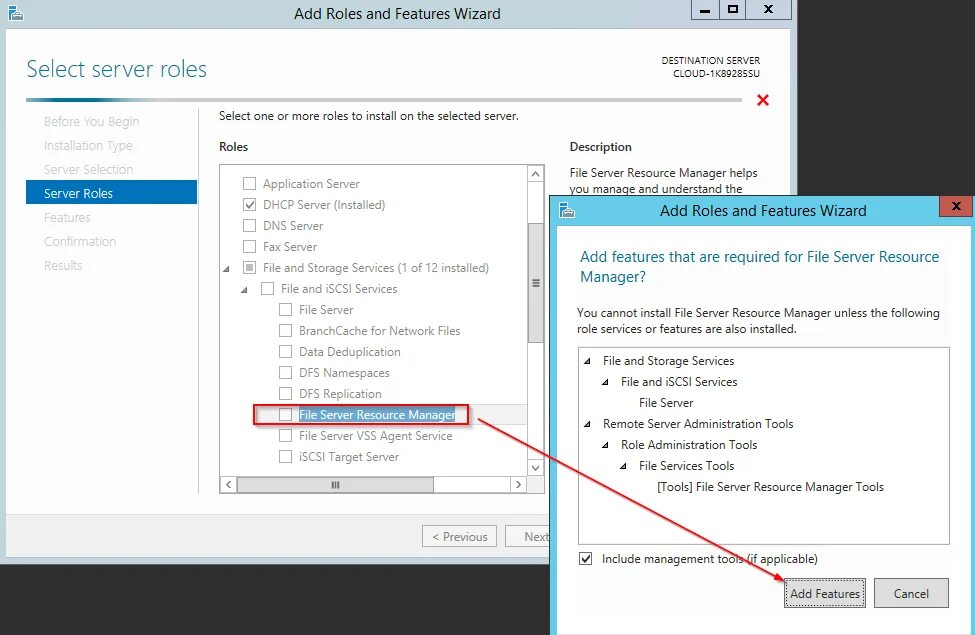975x635 pixels.
Task: Collapse Remote Server Administration Tools node
Action: click(587, 424)
